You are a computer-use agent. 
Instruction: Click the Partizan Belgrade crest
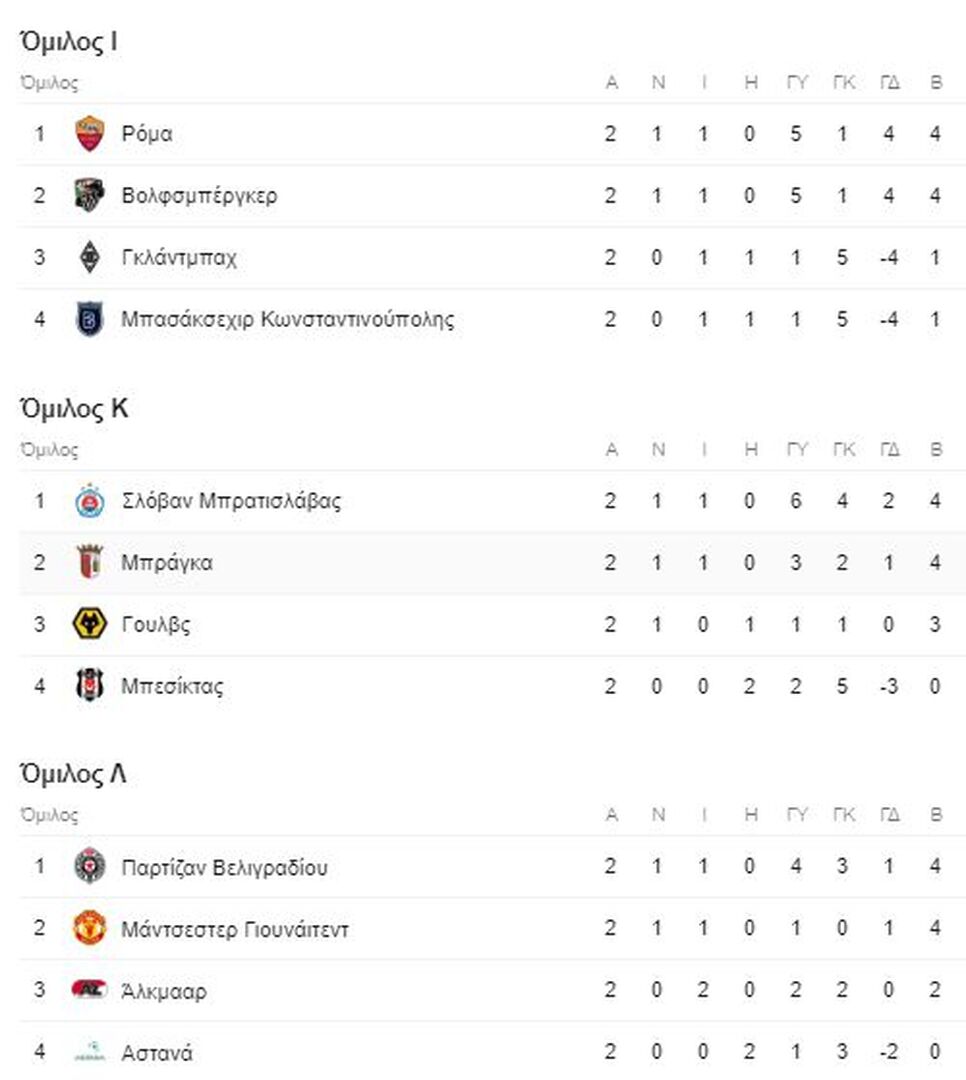tap(90, 866)
